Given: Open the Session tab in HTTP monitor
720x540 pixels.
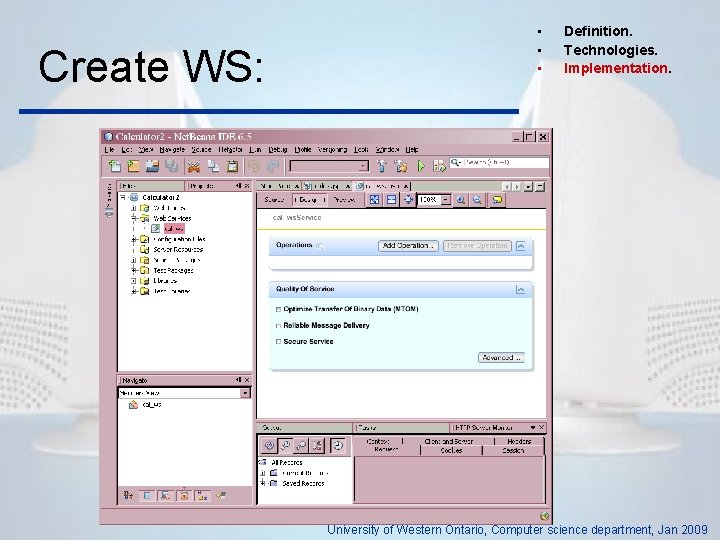Looking at the screenshot, I should (x=513, y=451).
